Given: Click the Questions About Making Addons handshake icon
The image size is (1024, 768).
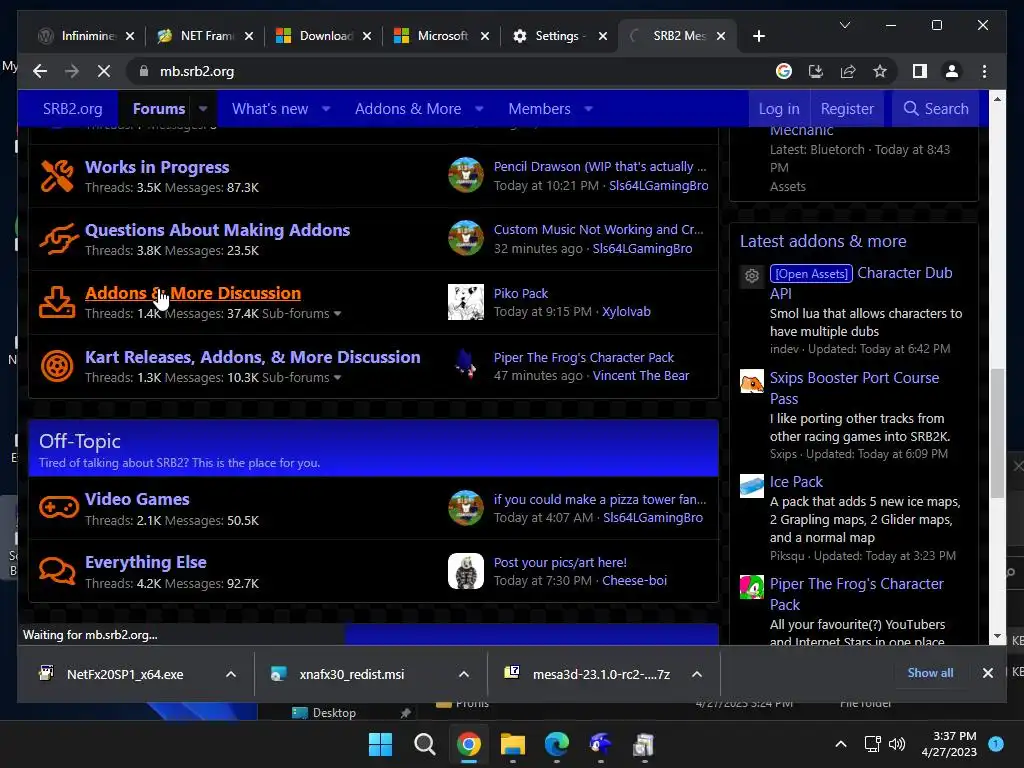Looking at the screenshot, I should 57,239.
